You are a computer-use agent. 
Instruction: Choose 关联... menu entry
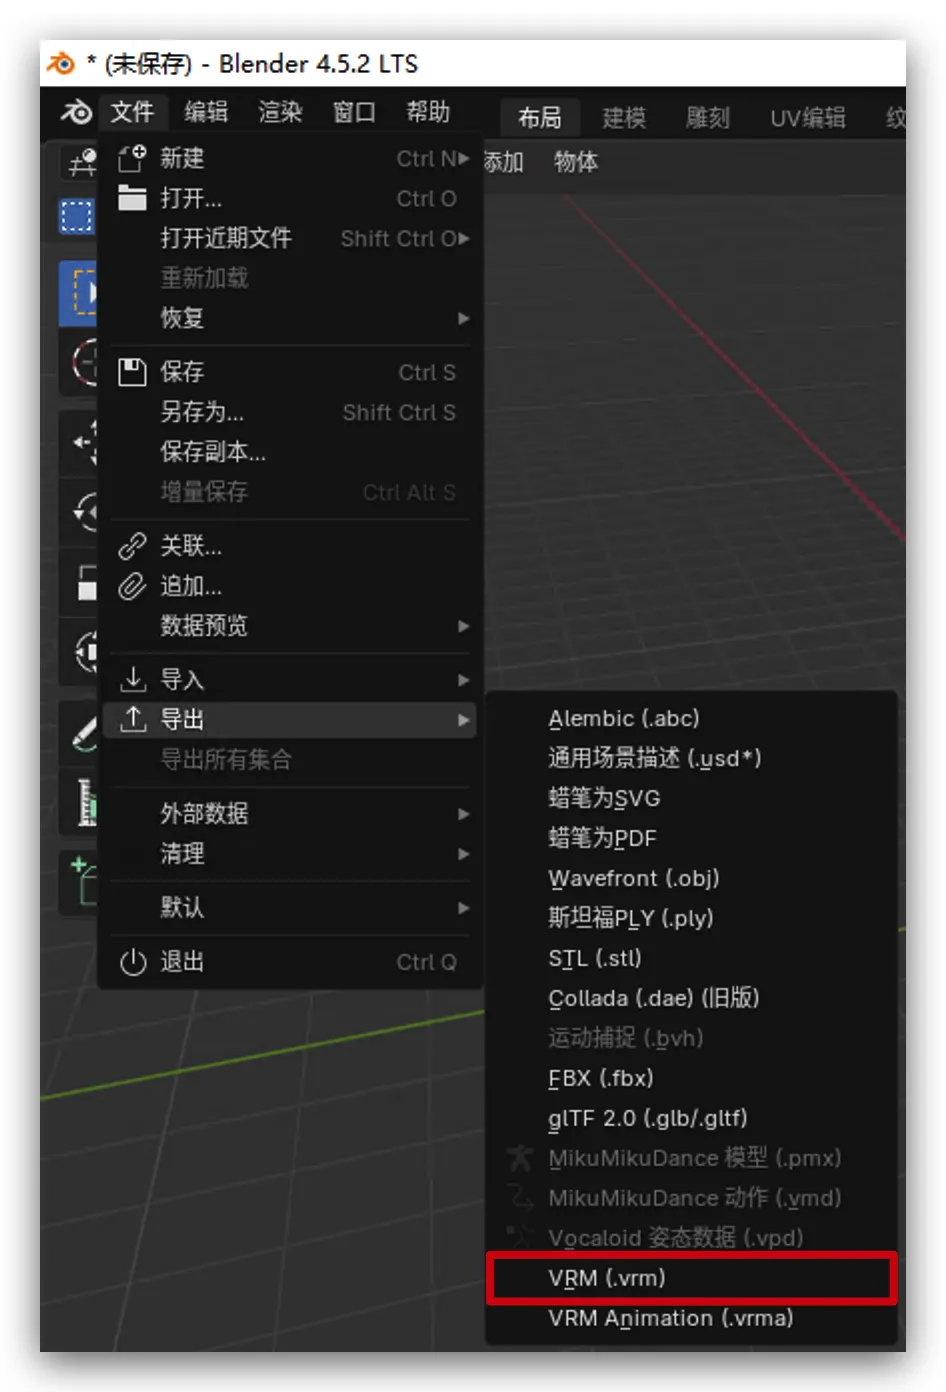[290, 547]
